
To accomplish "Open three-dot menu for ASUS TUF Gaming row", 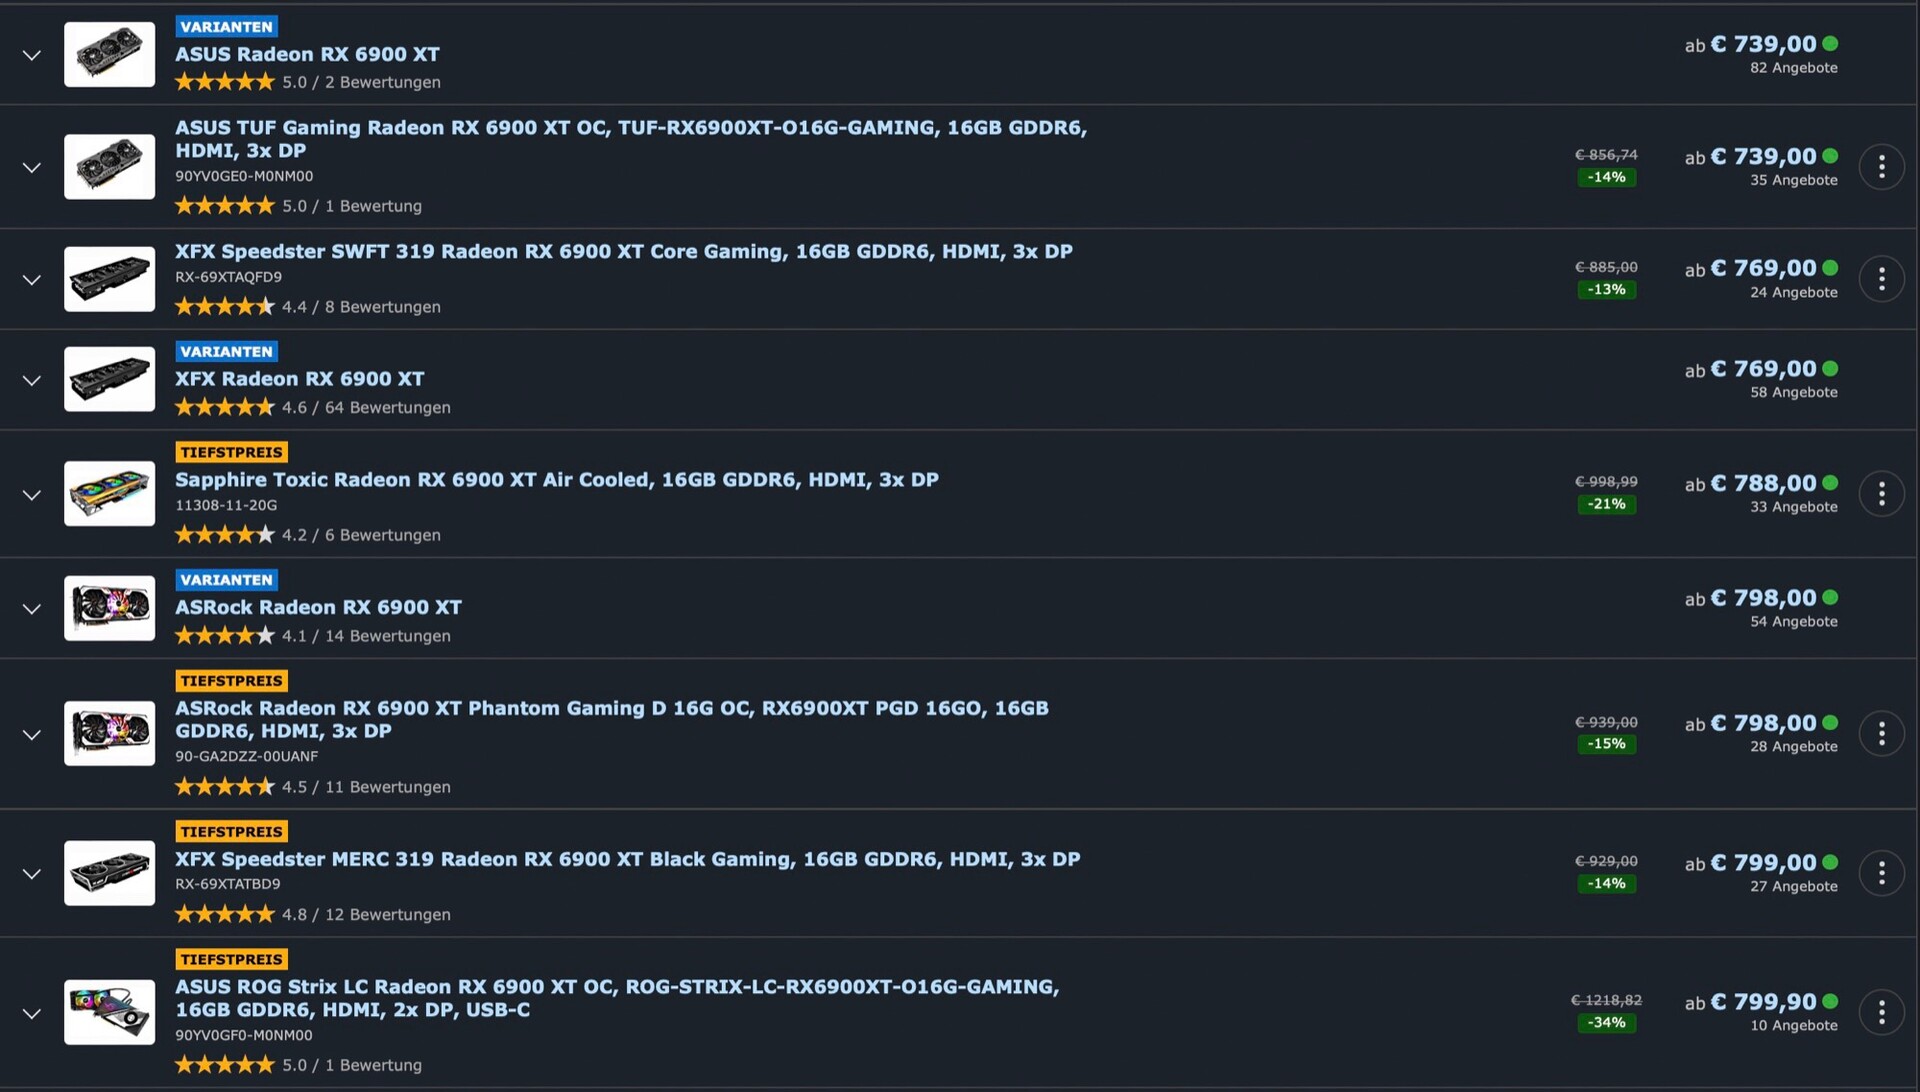I will [1881, 167].
